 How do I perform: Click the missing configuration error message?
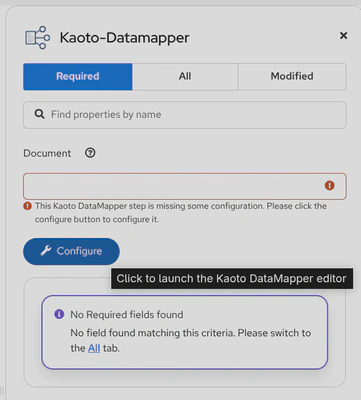pyautogui.click(x=181, y=213)
